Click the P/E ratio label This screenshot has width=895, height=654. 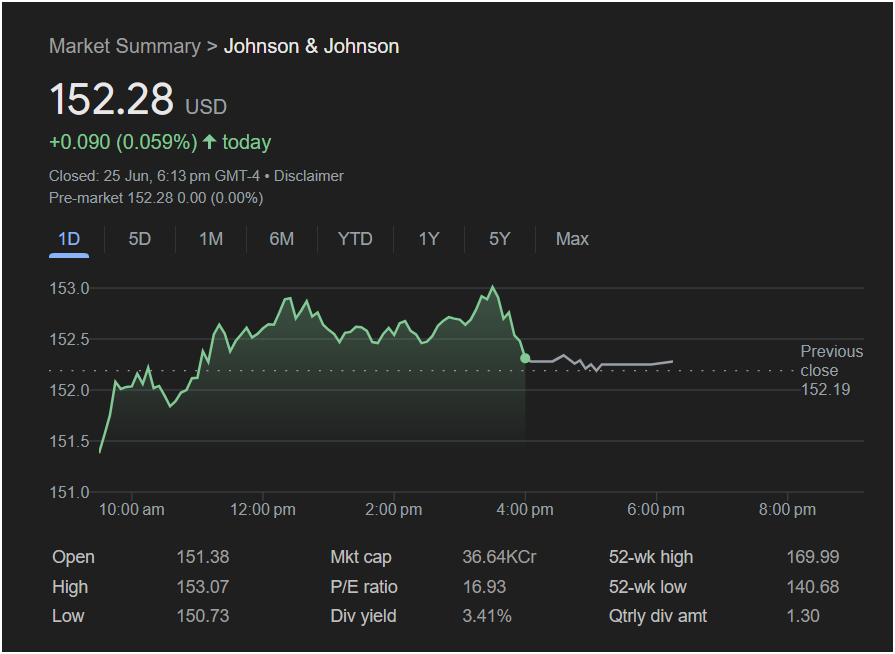tap(364, 587)
